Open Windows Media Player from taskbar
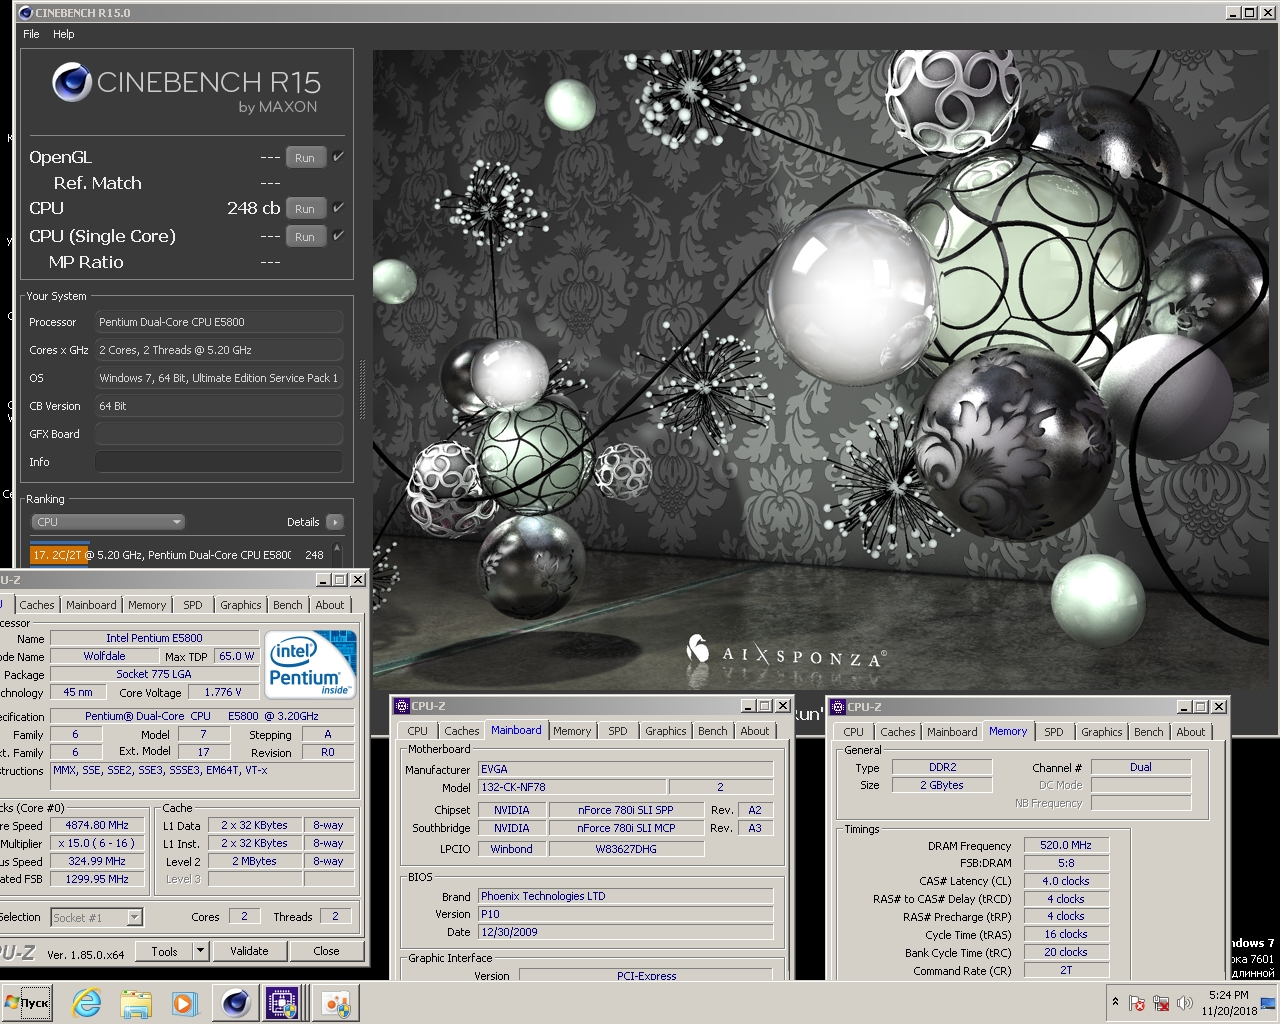 (184, 1003)
